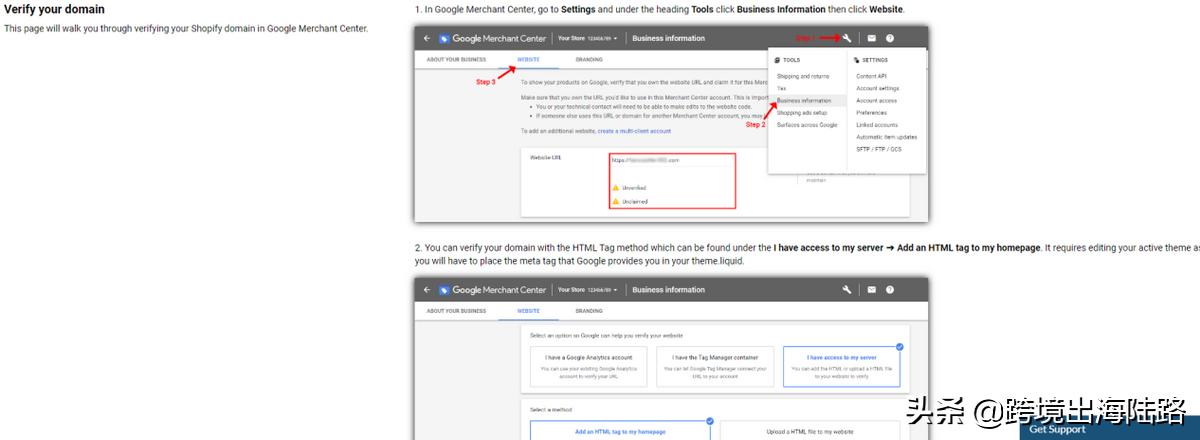
Task: Expand the Your Store dropdown in the header with the Tools menu open
Action: (588, 38)
